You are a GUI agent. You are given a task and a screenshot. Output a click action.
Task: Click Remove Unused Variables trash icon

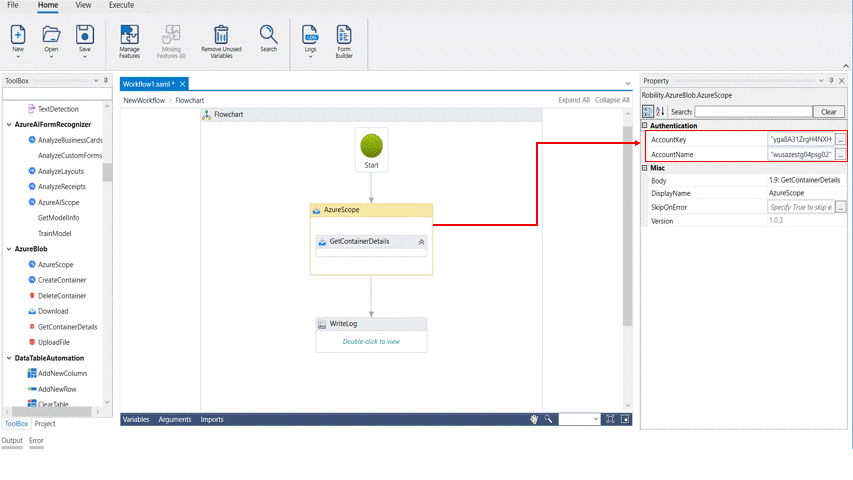(x=221, y=35)
